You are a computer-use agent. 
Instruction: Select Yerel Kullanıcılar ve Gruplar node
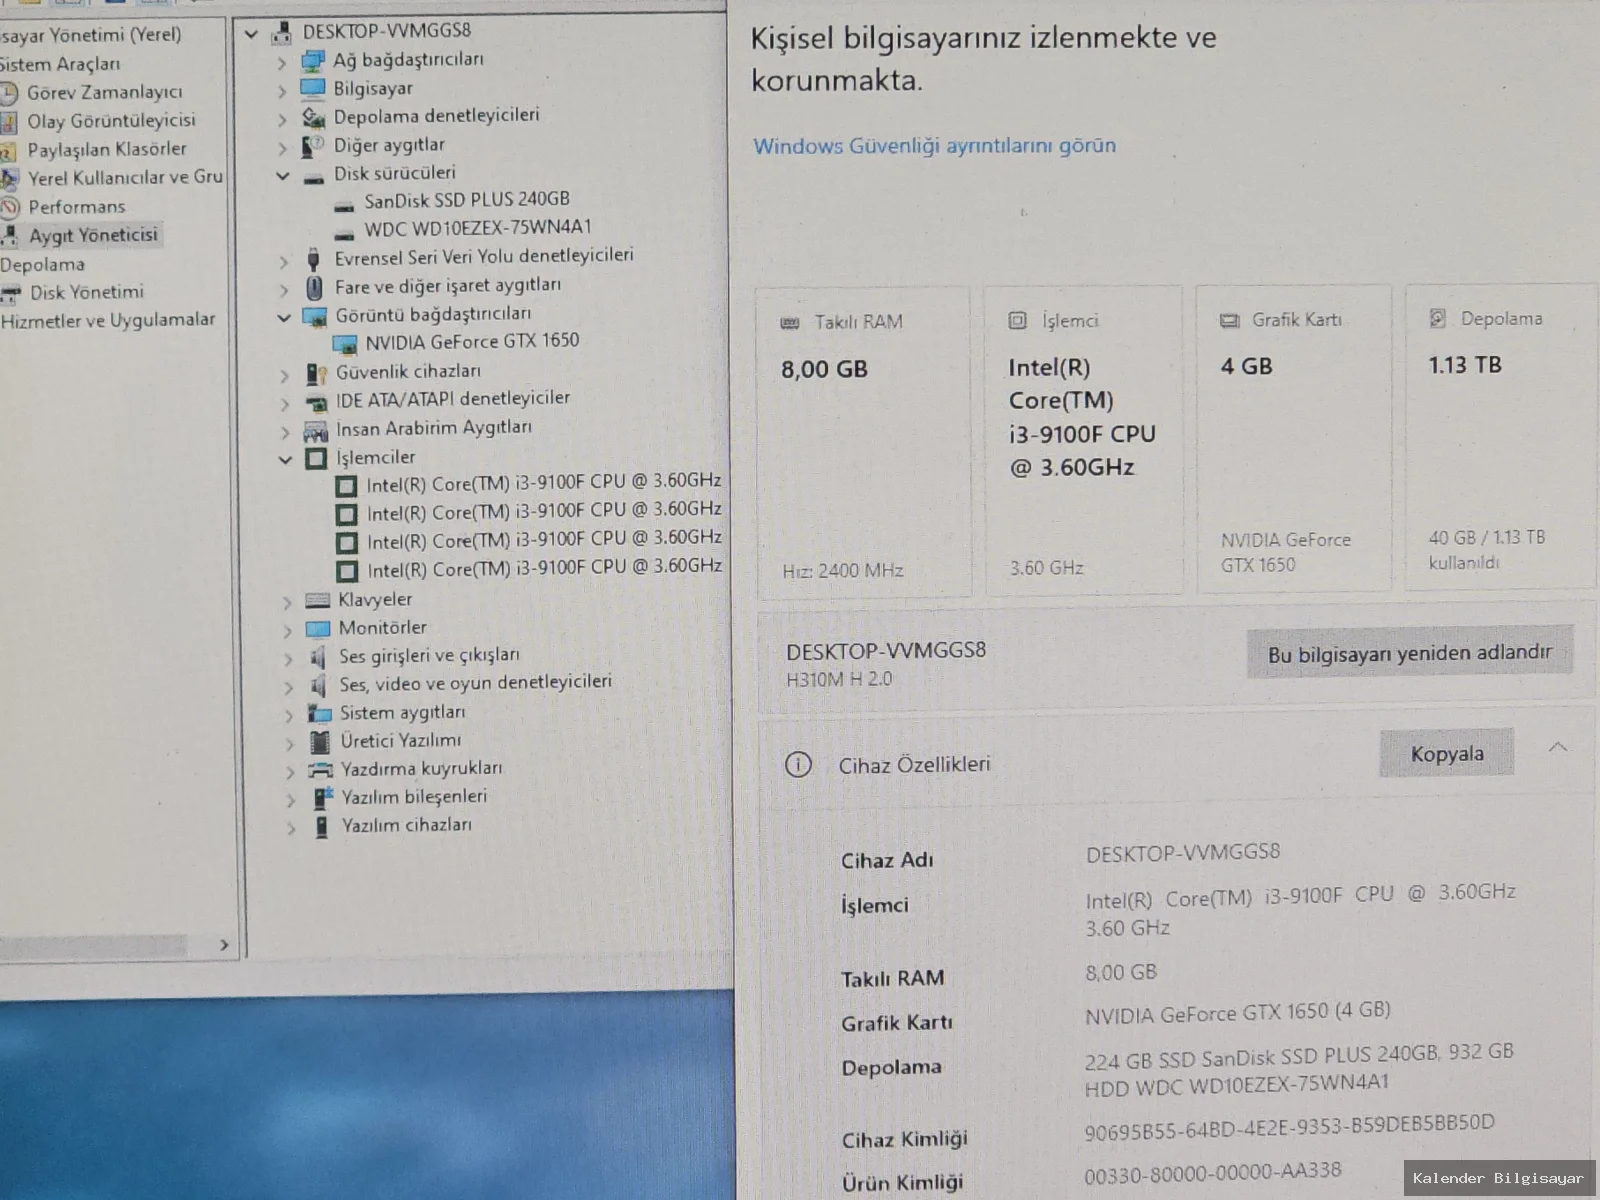click(125, 177)
